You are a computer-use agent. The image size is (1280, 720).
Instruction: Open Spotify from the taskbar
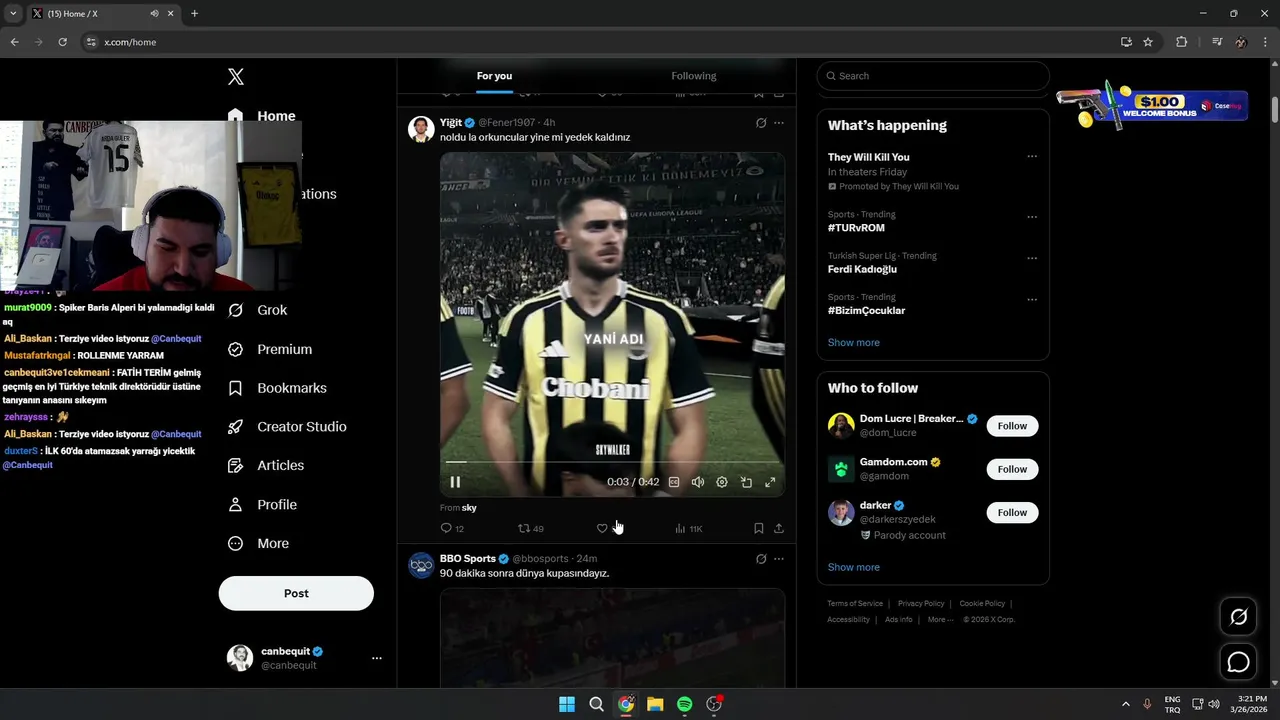pyautogui.click(x=684, y=704)
